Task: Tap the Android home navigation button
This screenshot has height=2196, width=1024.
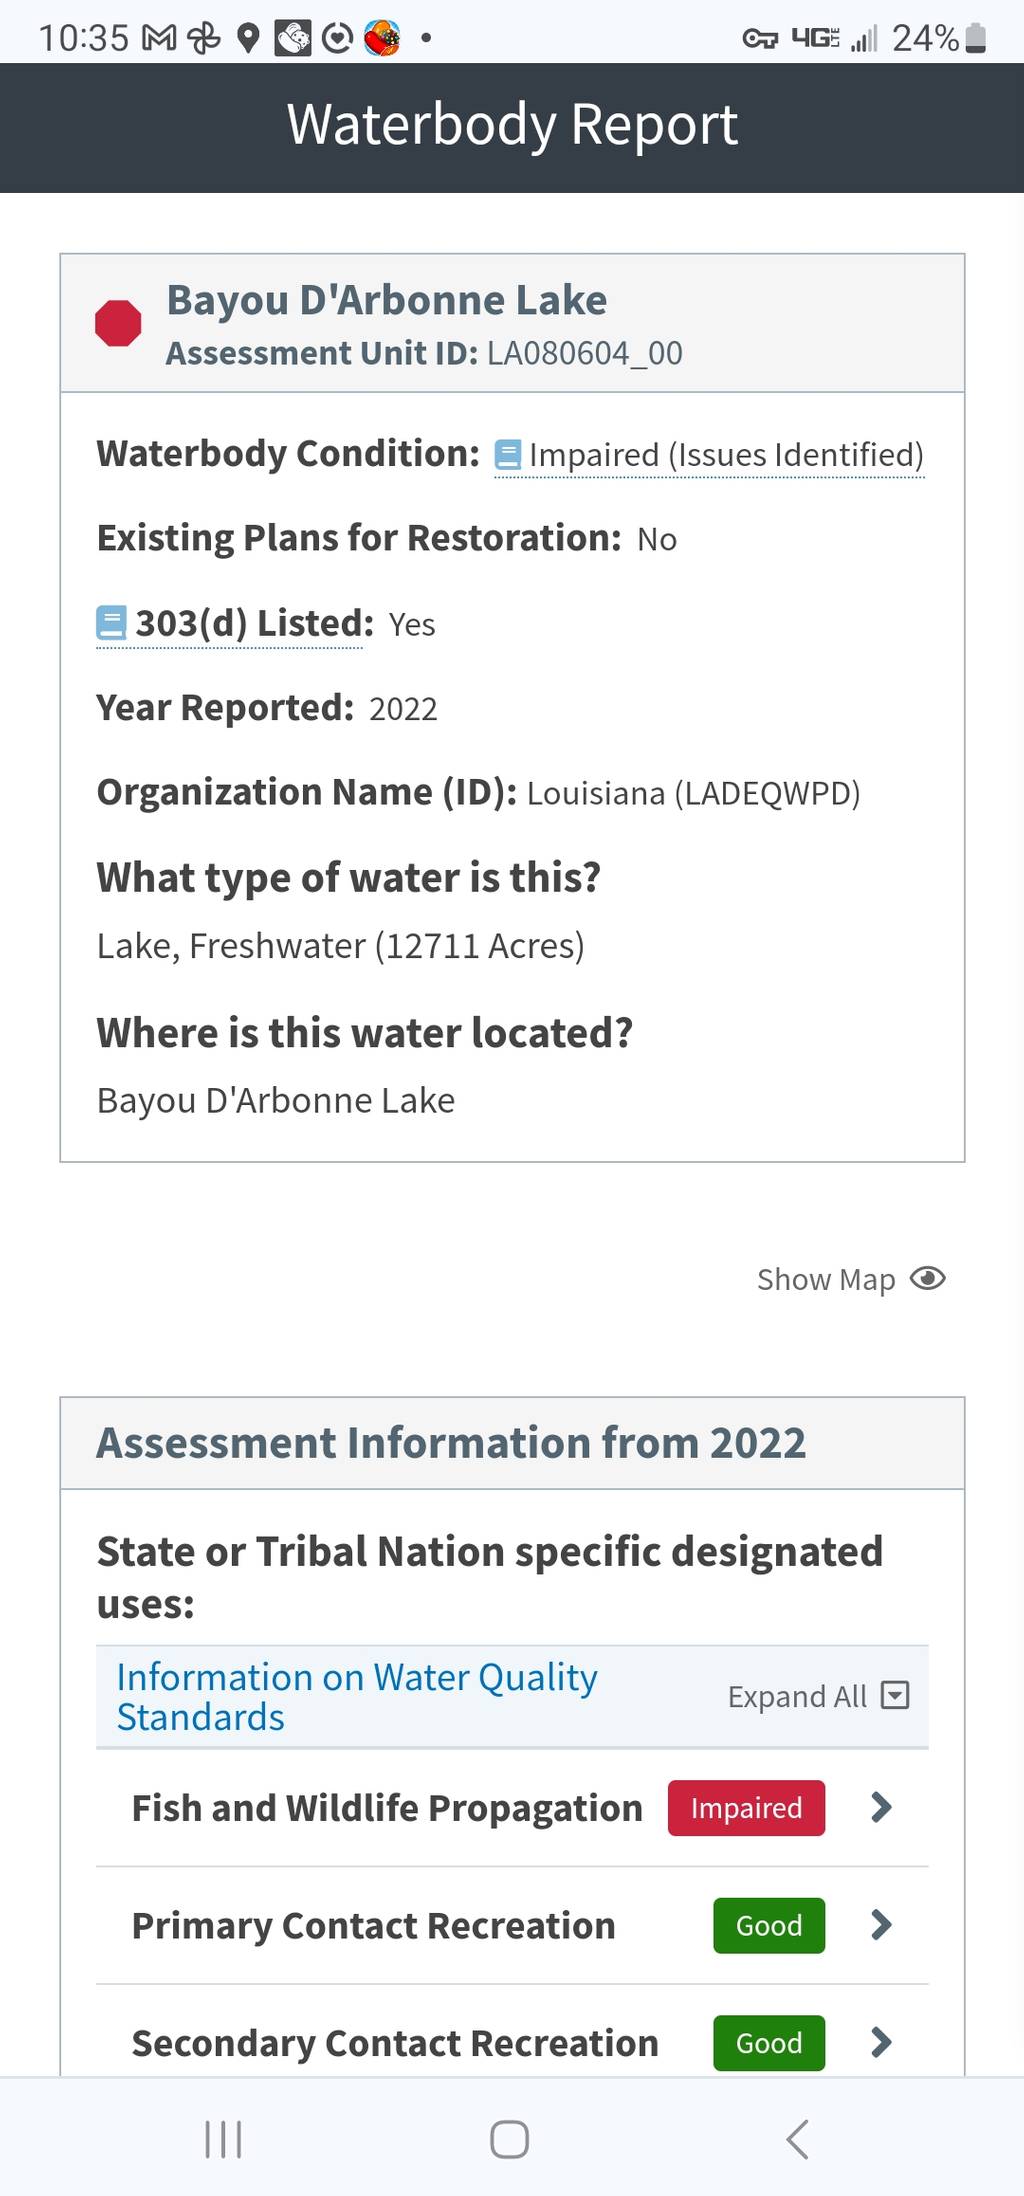Action: 509,2140
